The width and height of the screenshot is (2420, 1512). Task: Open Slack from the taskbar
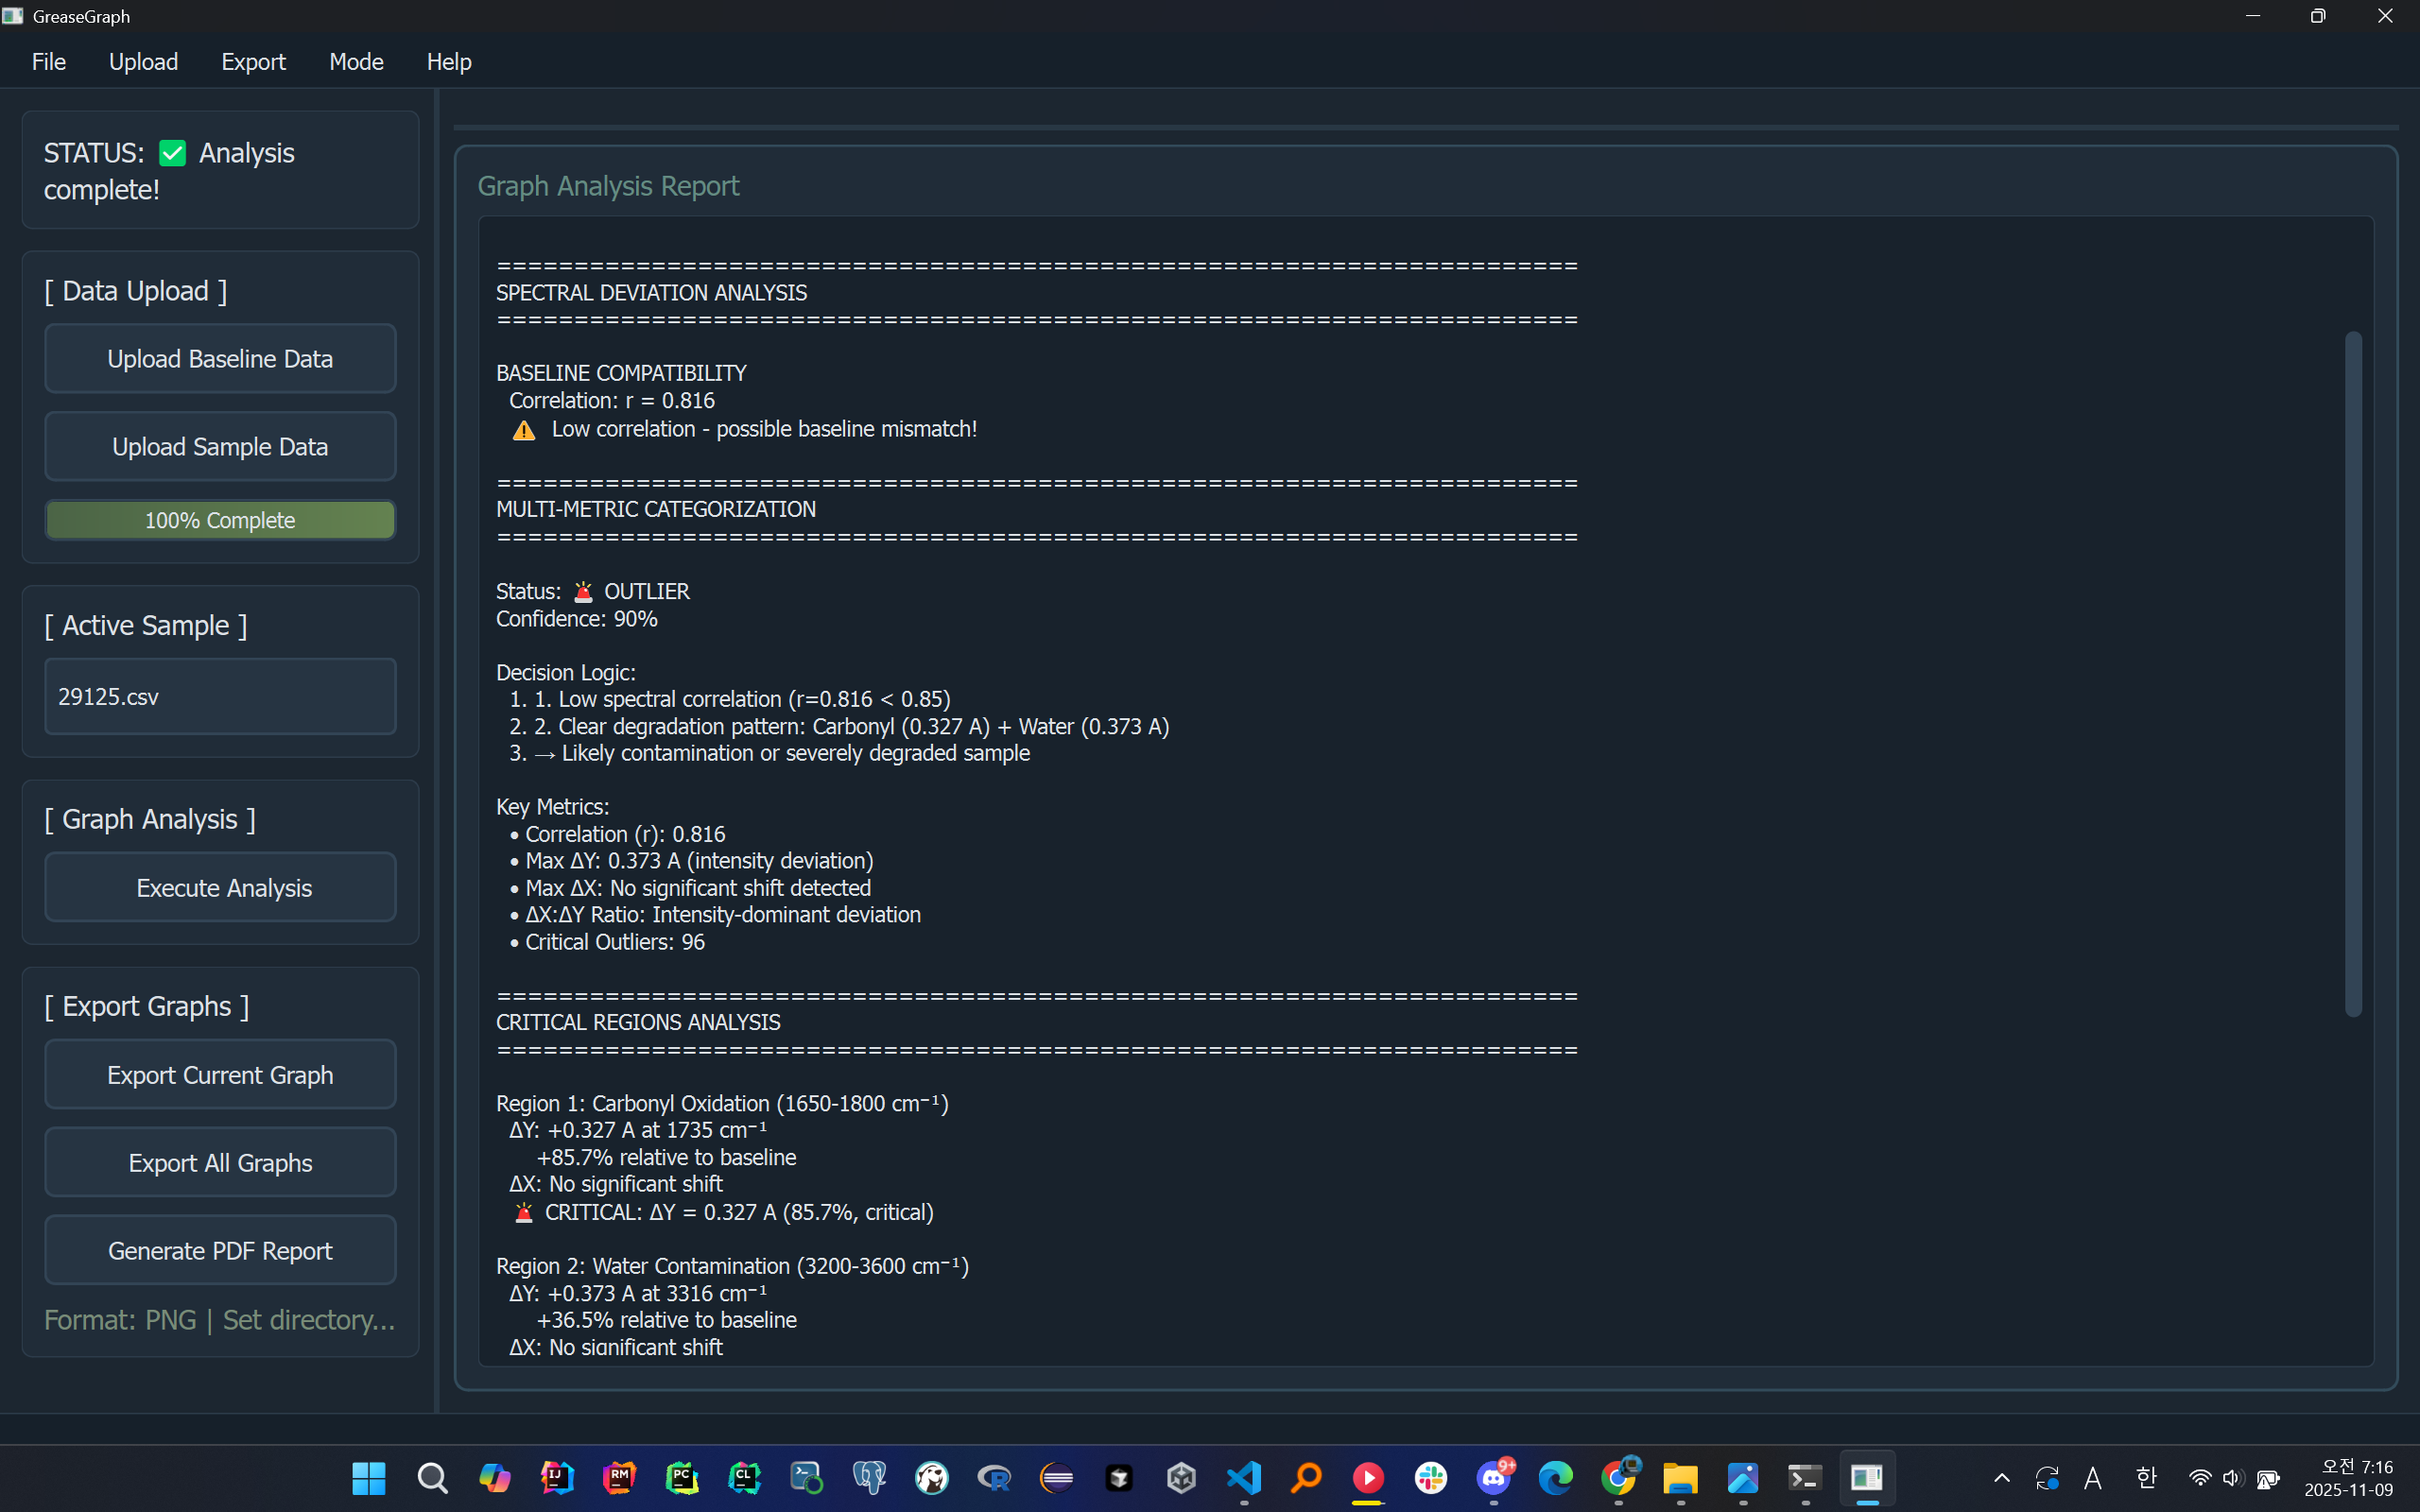(x=1431, y=1478)
